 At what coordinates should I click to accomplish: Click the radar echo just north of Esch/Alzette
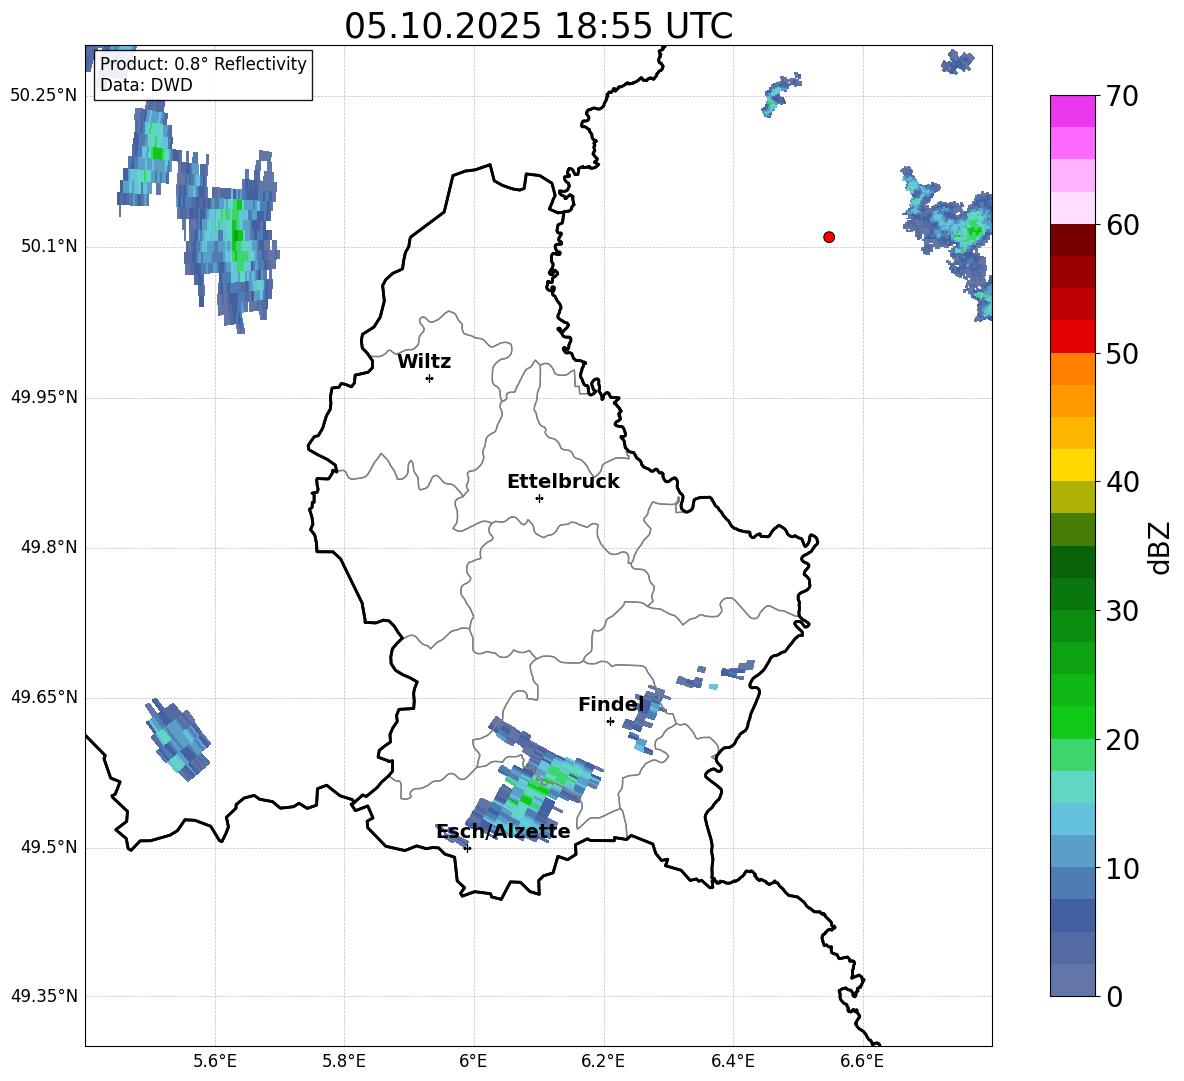pyautogui.click(x=532, y=781)
